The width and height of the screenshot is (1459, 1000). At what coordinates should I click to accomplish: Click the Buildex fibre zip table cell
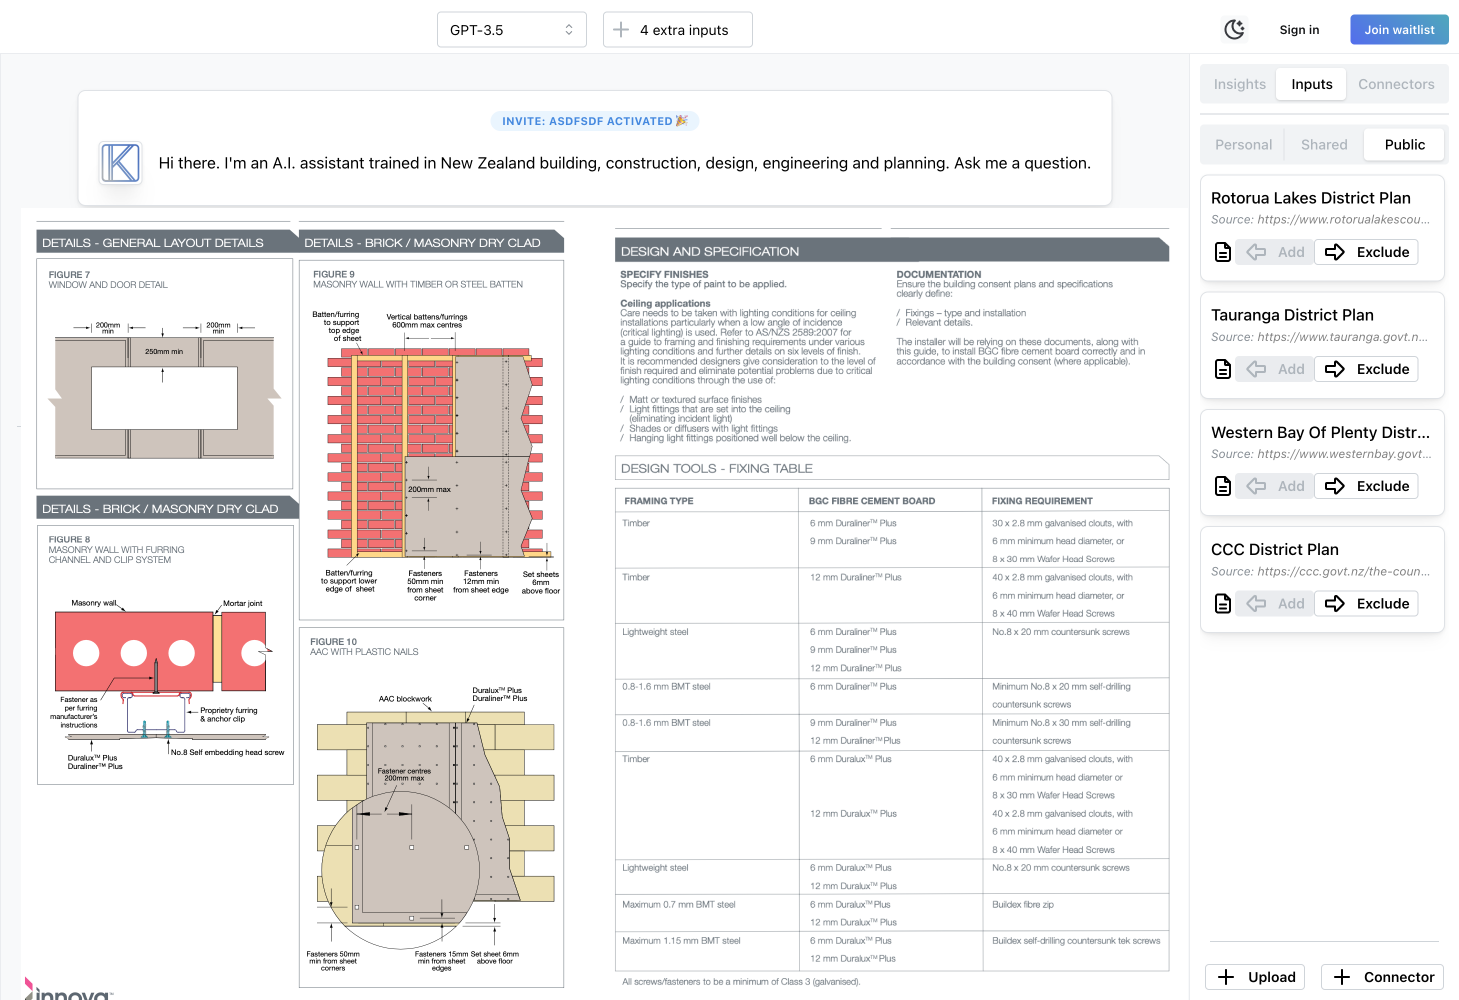tap(1022, 904)
